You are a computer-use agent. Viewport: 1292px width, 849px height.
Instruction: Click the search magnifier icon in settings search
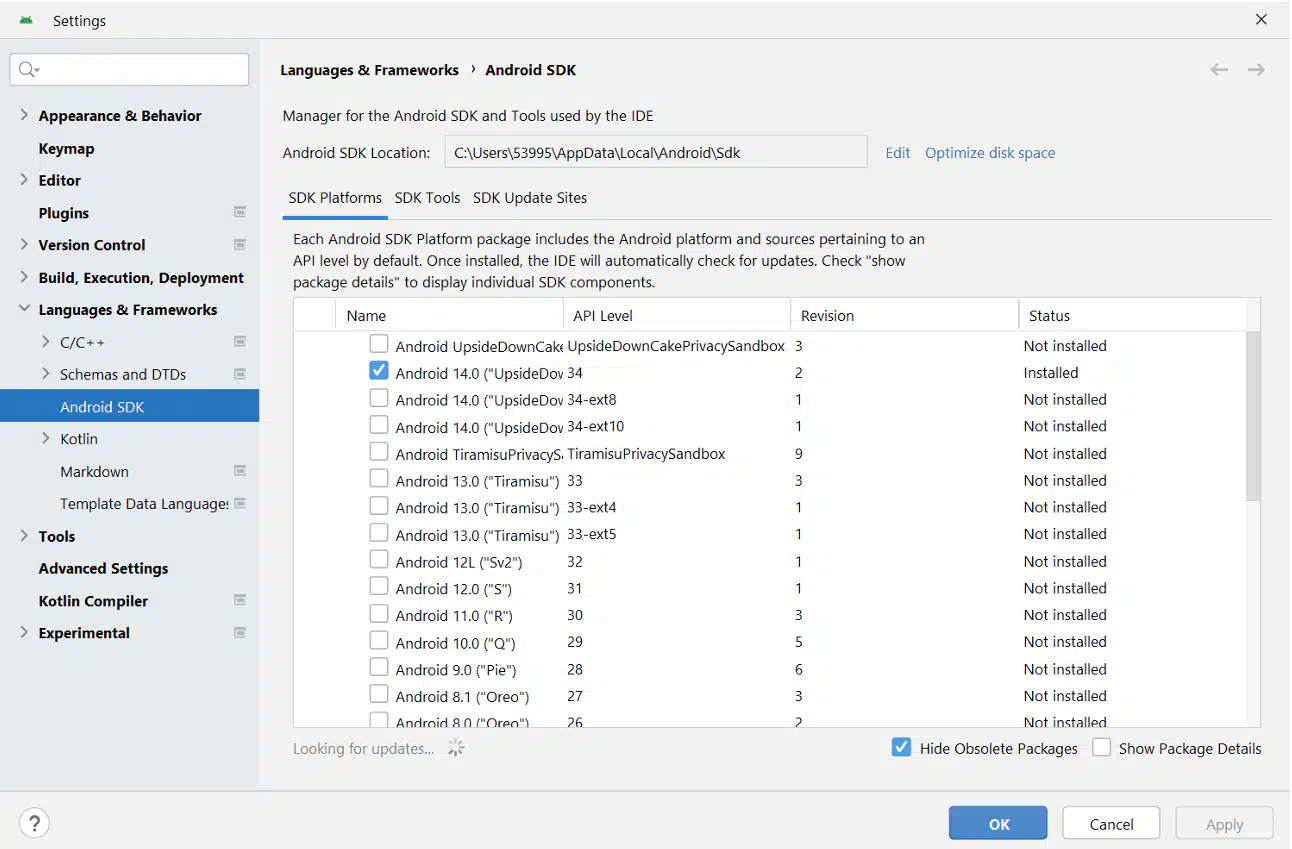[x=27, y=69]
